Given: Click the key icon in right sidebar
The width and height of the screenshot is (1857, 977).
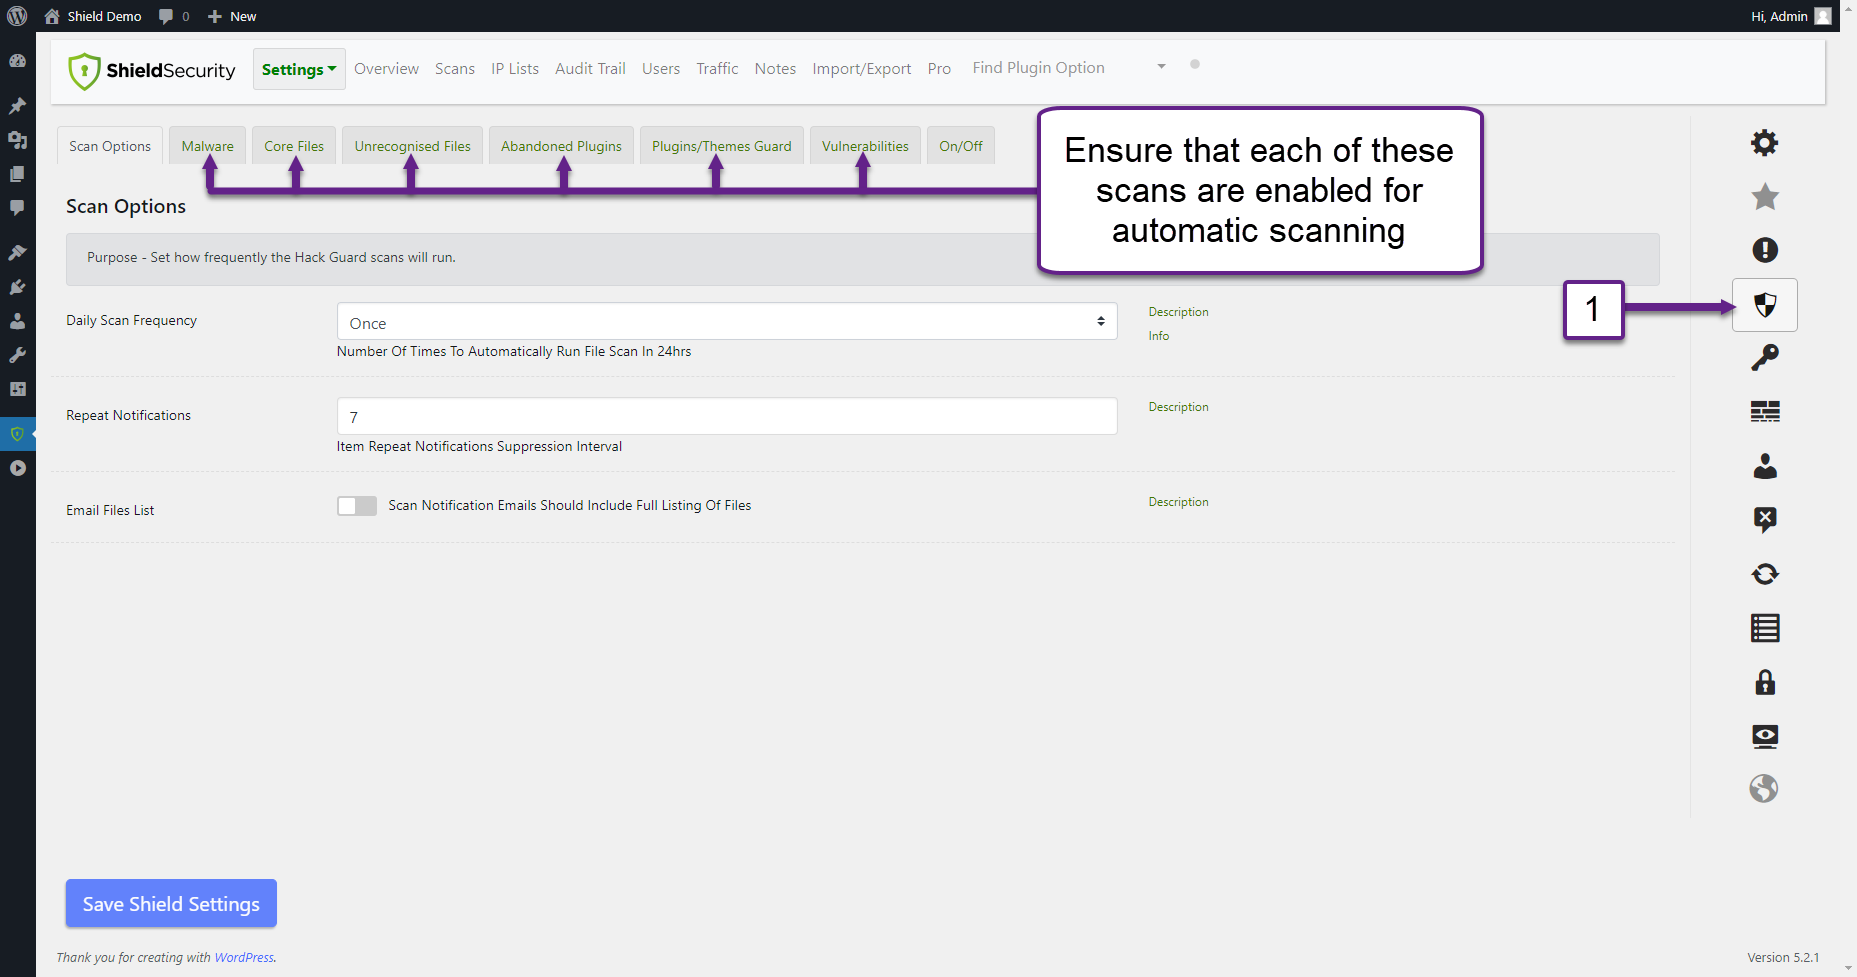Looking at the screenshot, I should click(x=1764, y=358).
